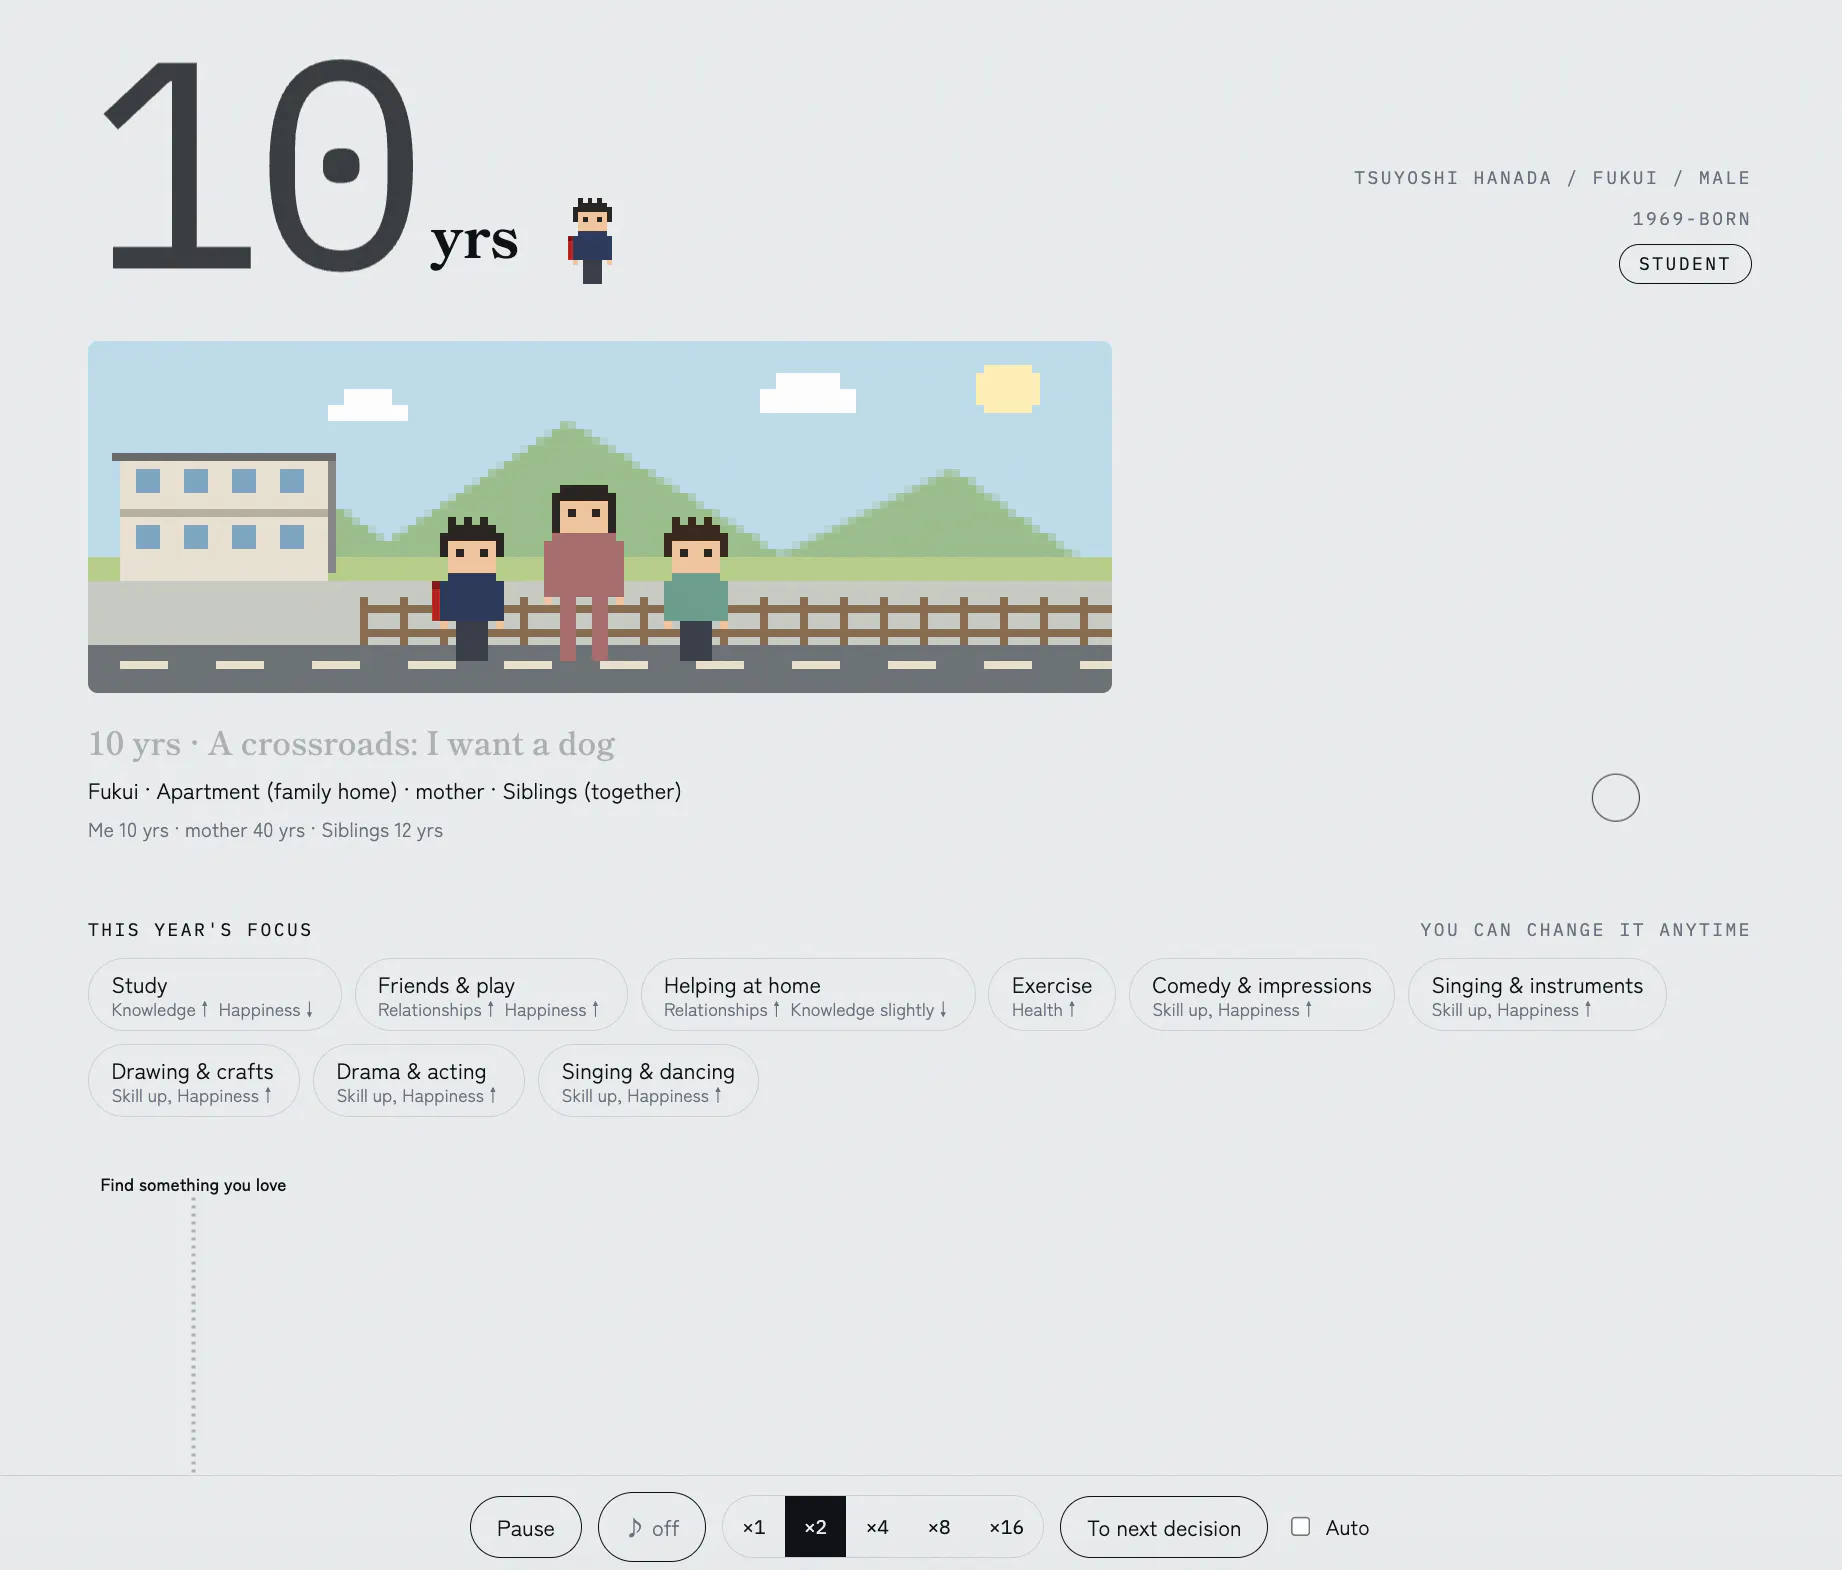Click the green-shirt sibling in the scene

(x=696, y=589)
